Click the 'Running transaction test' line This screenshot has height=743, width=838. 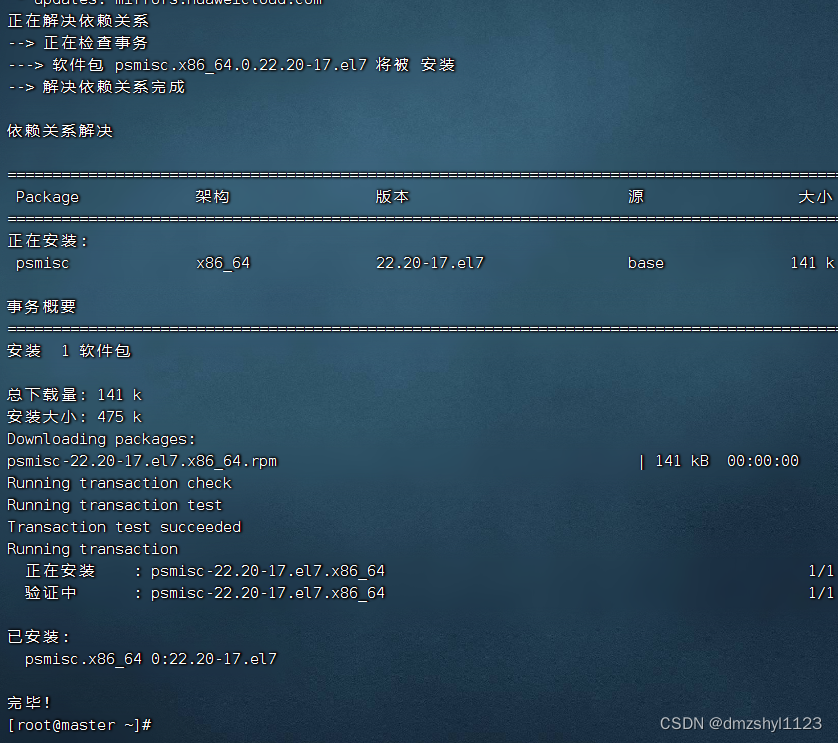[x=114, y=505]
